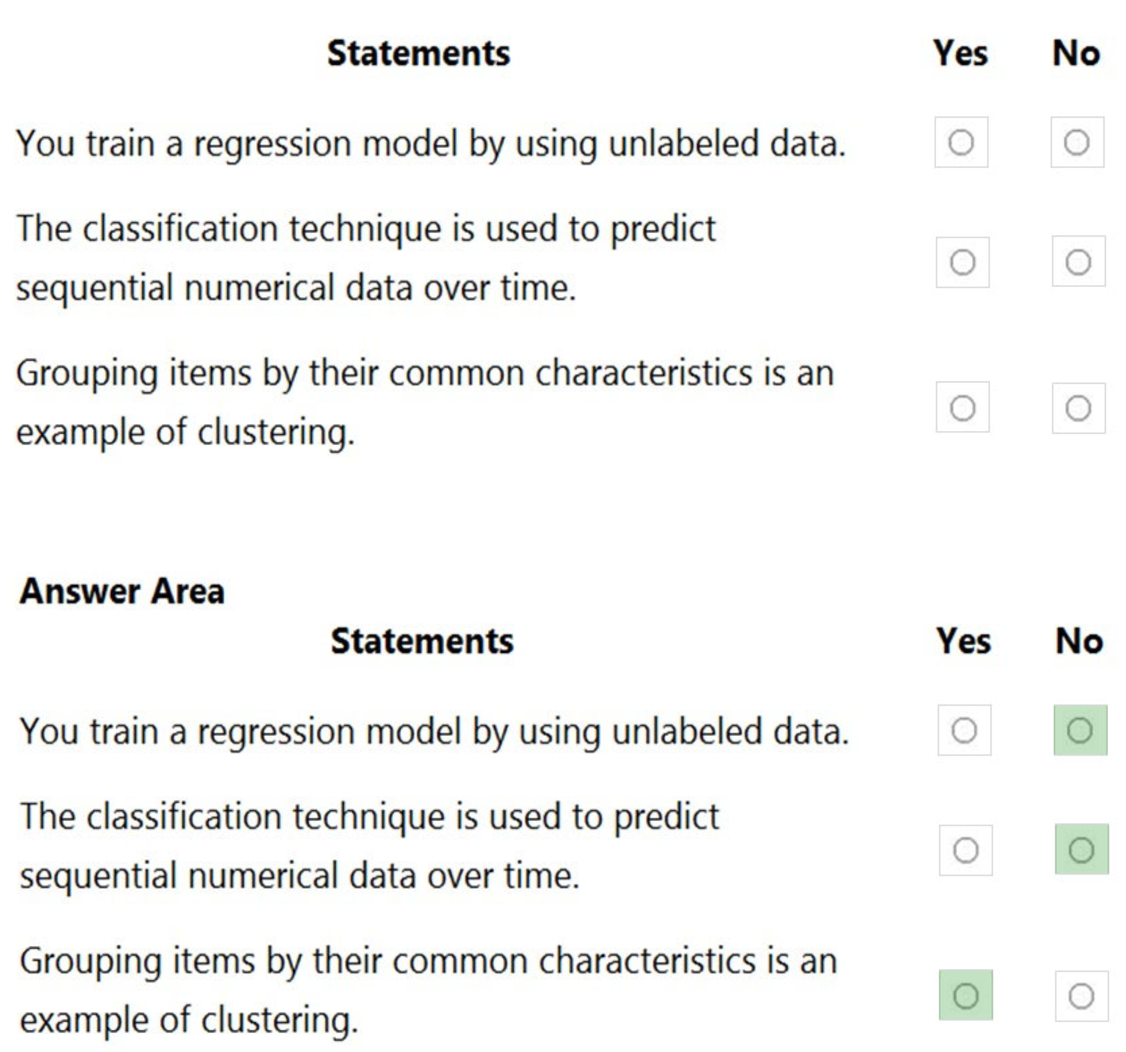The height and width of the screenshot is (1052, 1126).
Task: Choose Yes for classification statement in unanswered question
Action: [x=962, y=262]
